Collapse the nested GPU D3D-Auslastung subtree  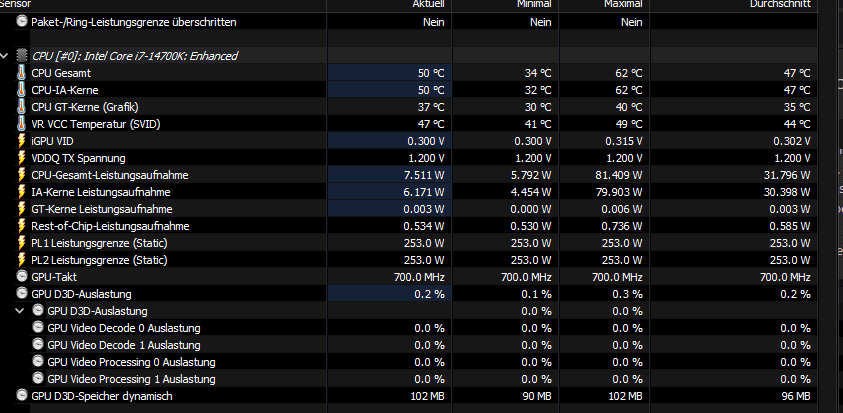click(22, 311)
